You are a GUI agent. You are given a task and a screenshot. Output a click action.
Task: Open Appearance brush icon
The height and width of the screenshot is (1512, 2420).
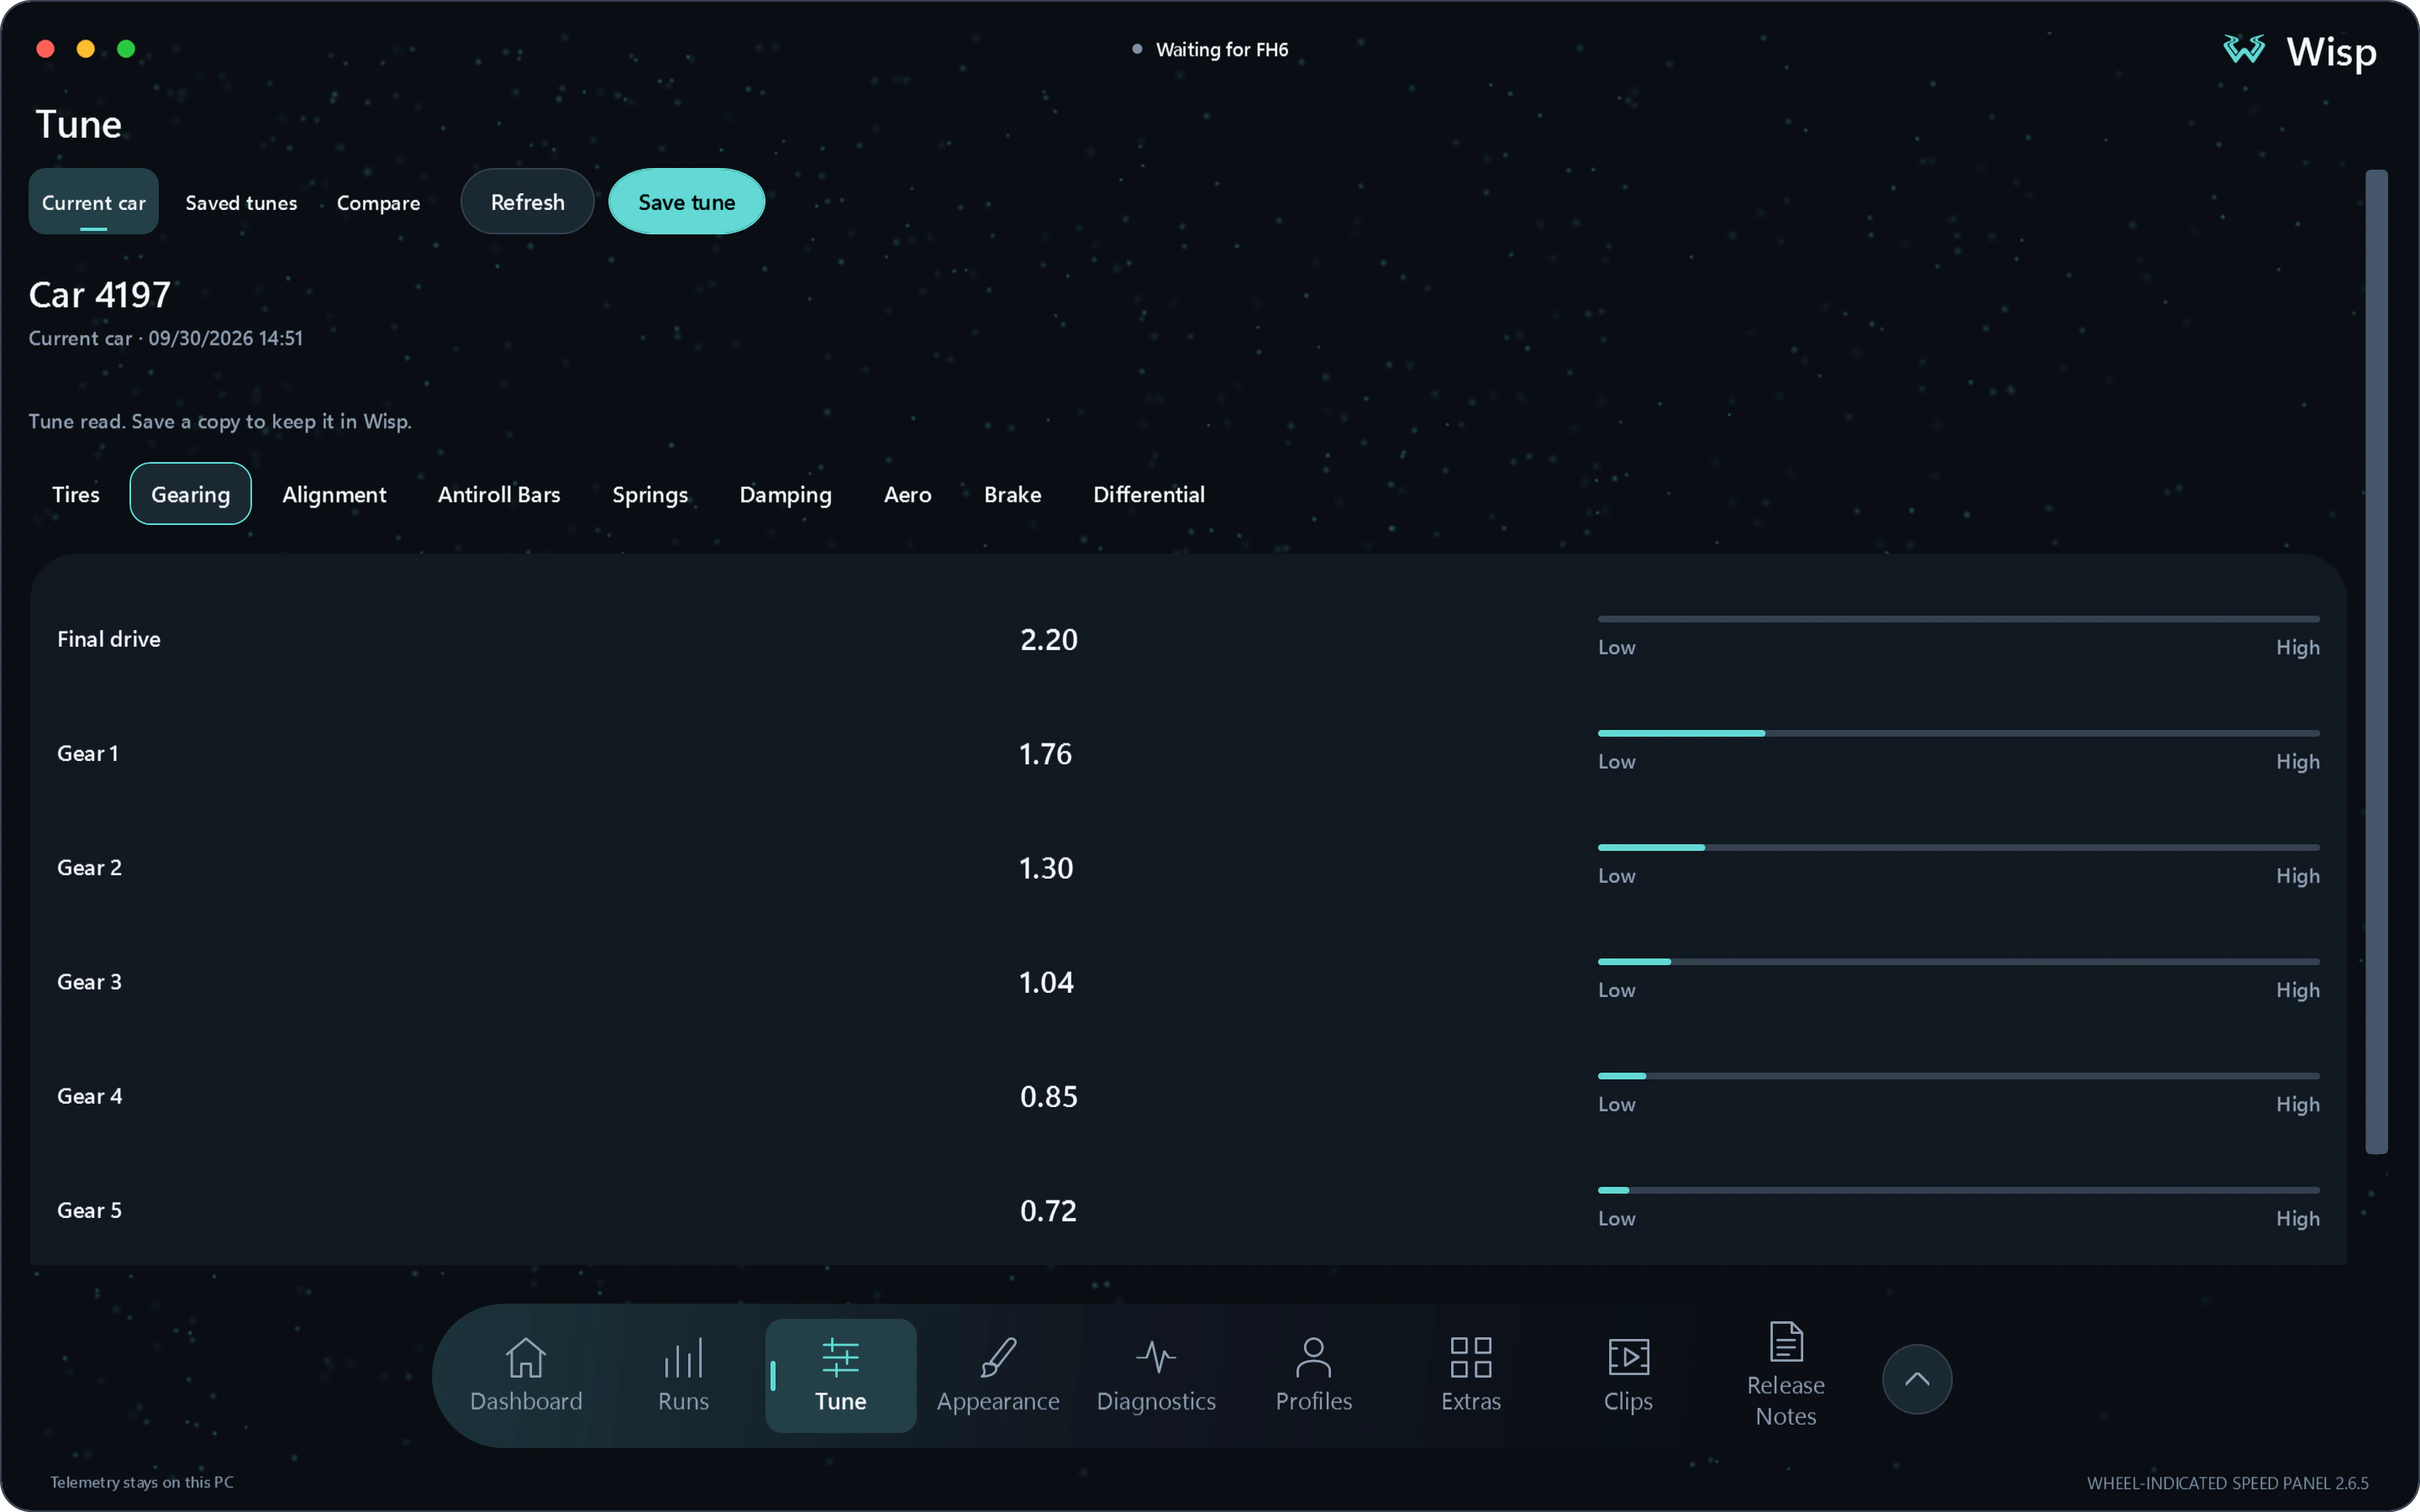(998, 1357)
